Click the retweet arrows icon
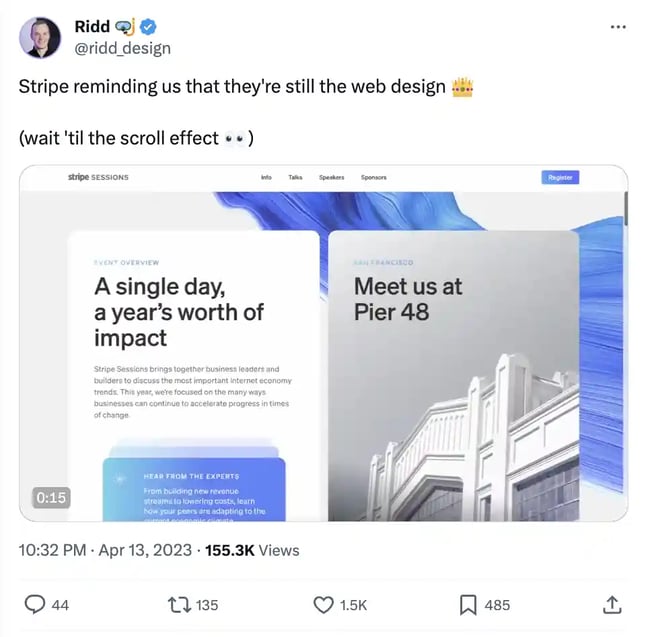 coord(179,605)
